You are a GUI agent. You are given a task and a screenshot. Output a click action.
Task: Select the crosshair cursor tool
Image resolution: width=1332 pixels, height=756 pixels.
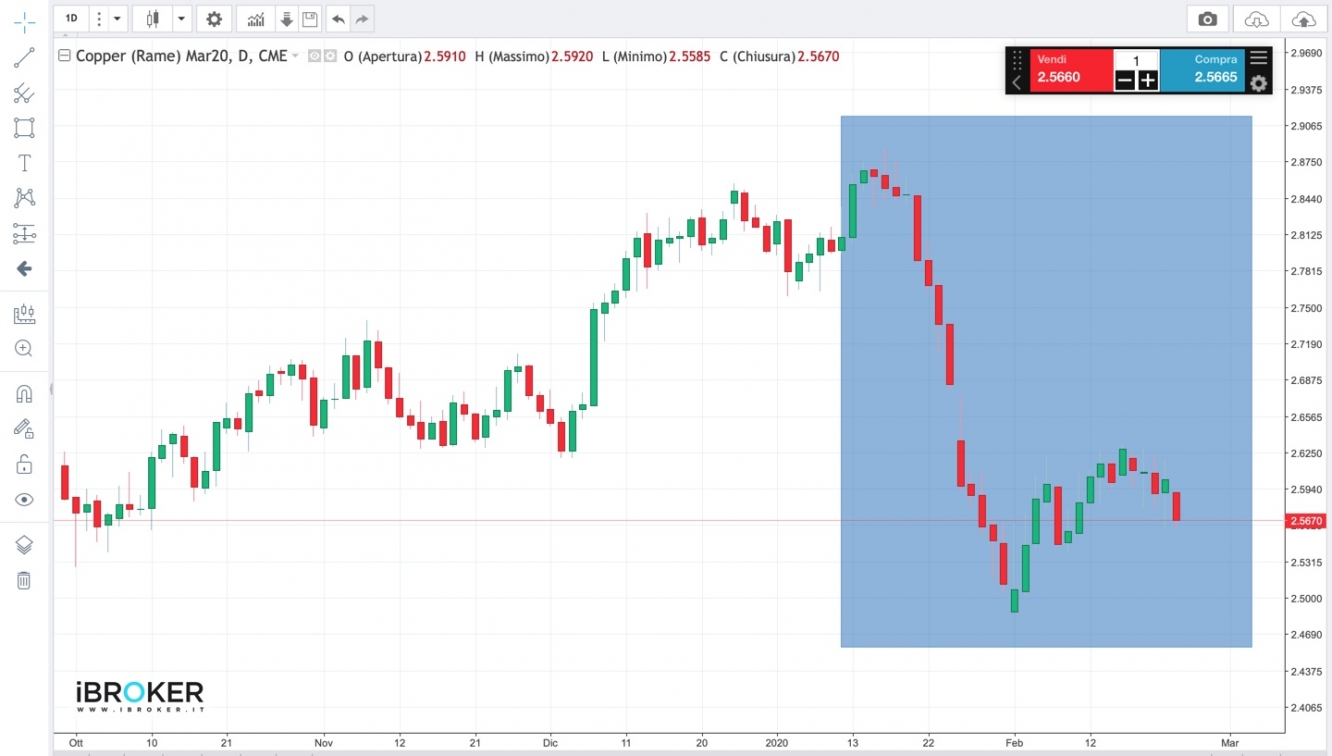point(24,22)
